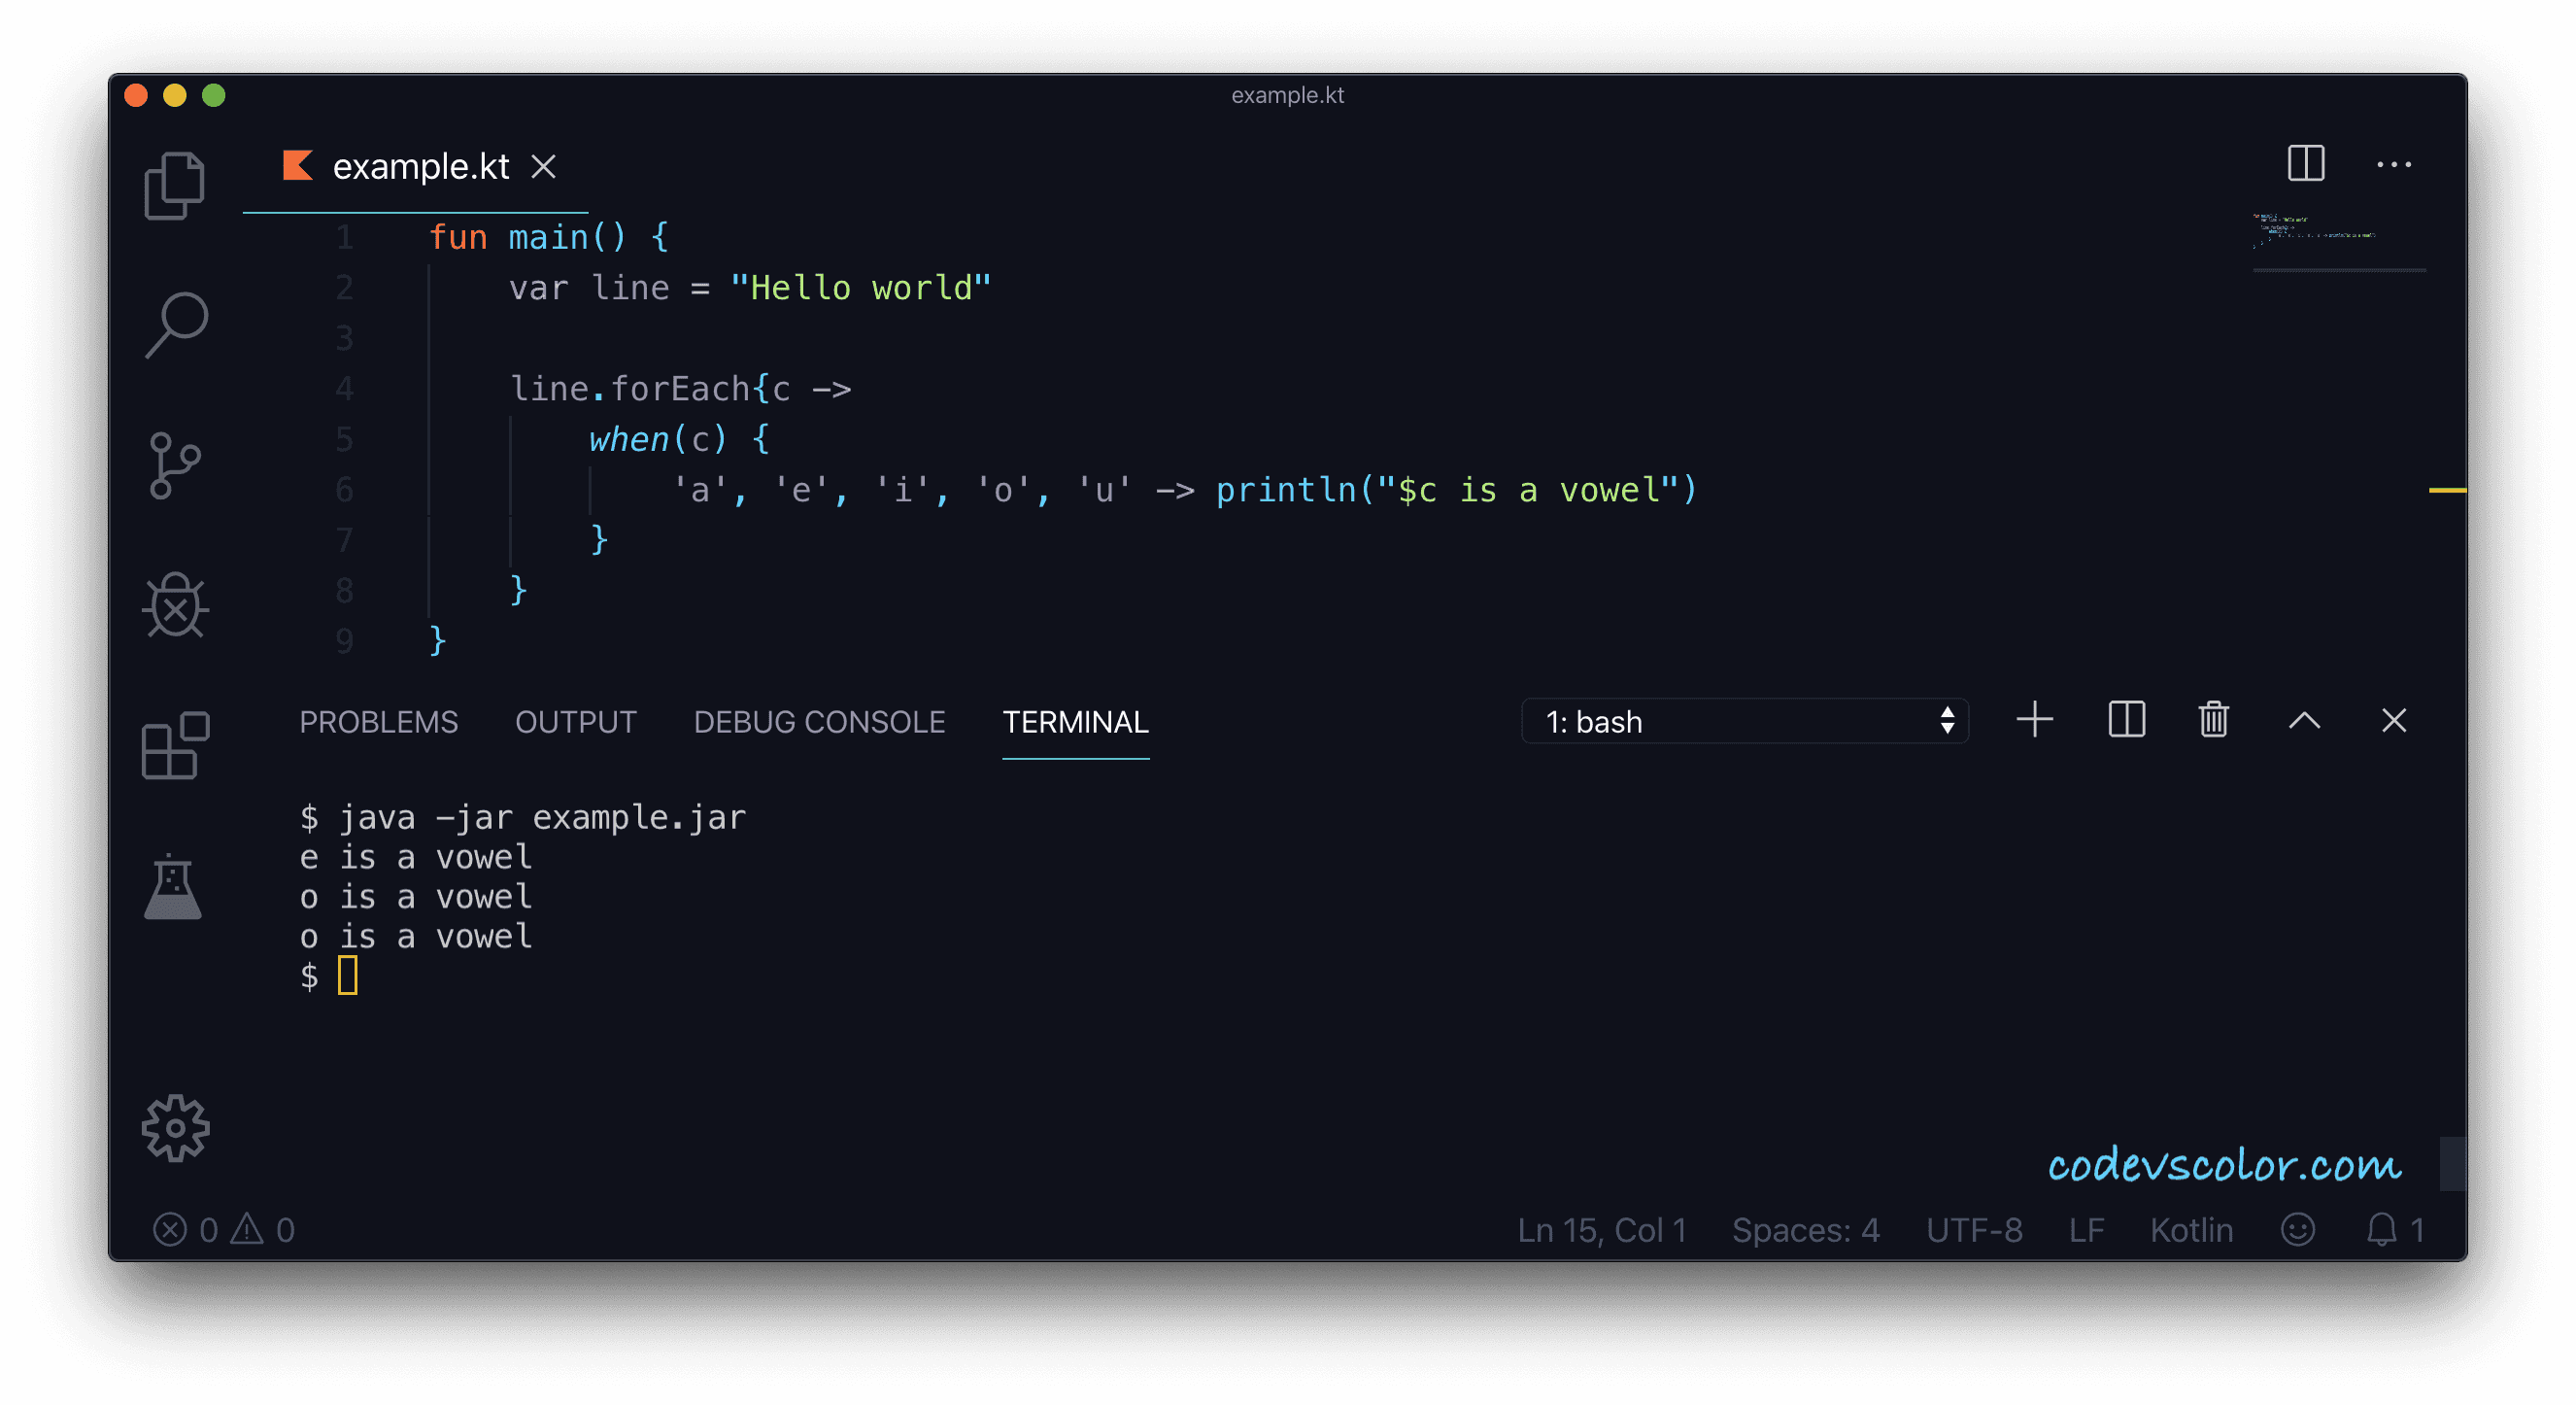Open the Extensions view
The height and width of the screenshot is (1405, 2576).
[x=175, y=745]
